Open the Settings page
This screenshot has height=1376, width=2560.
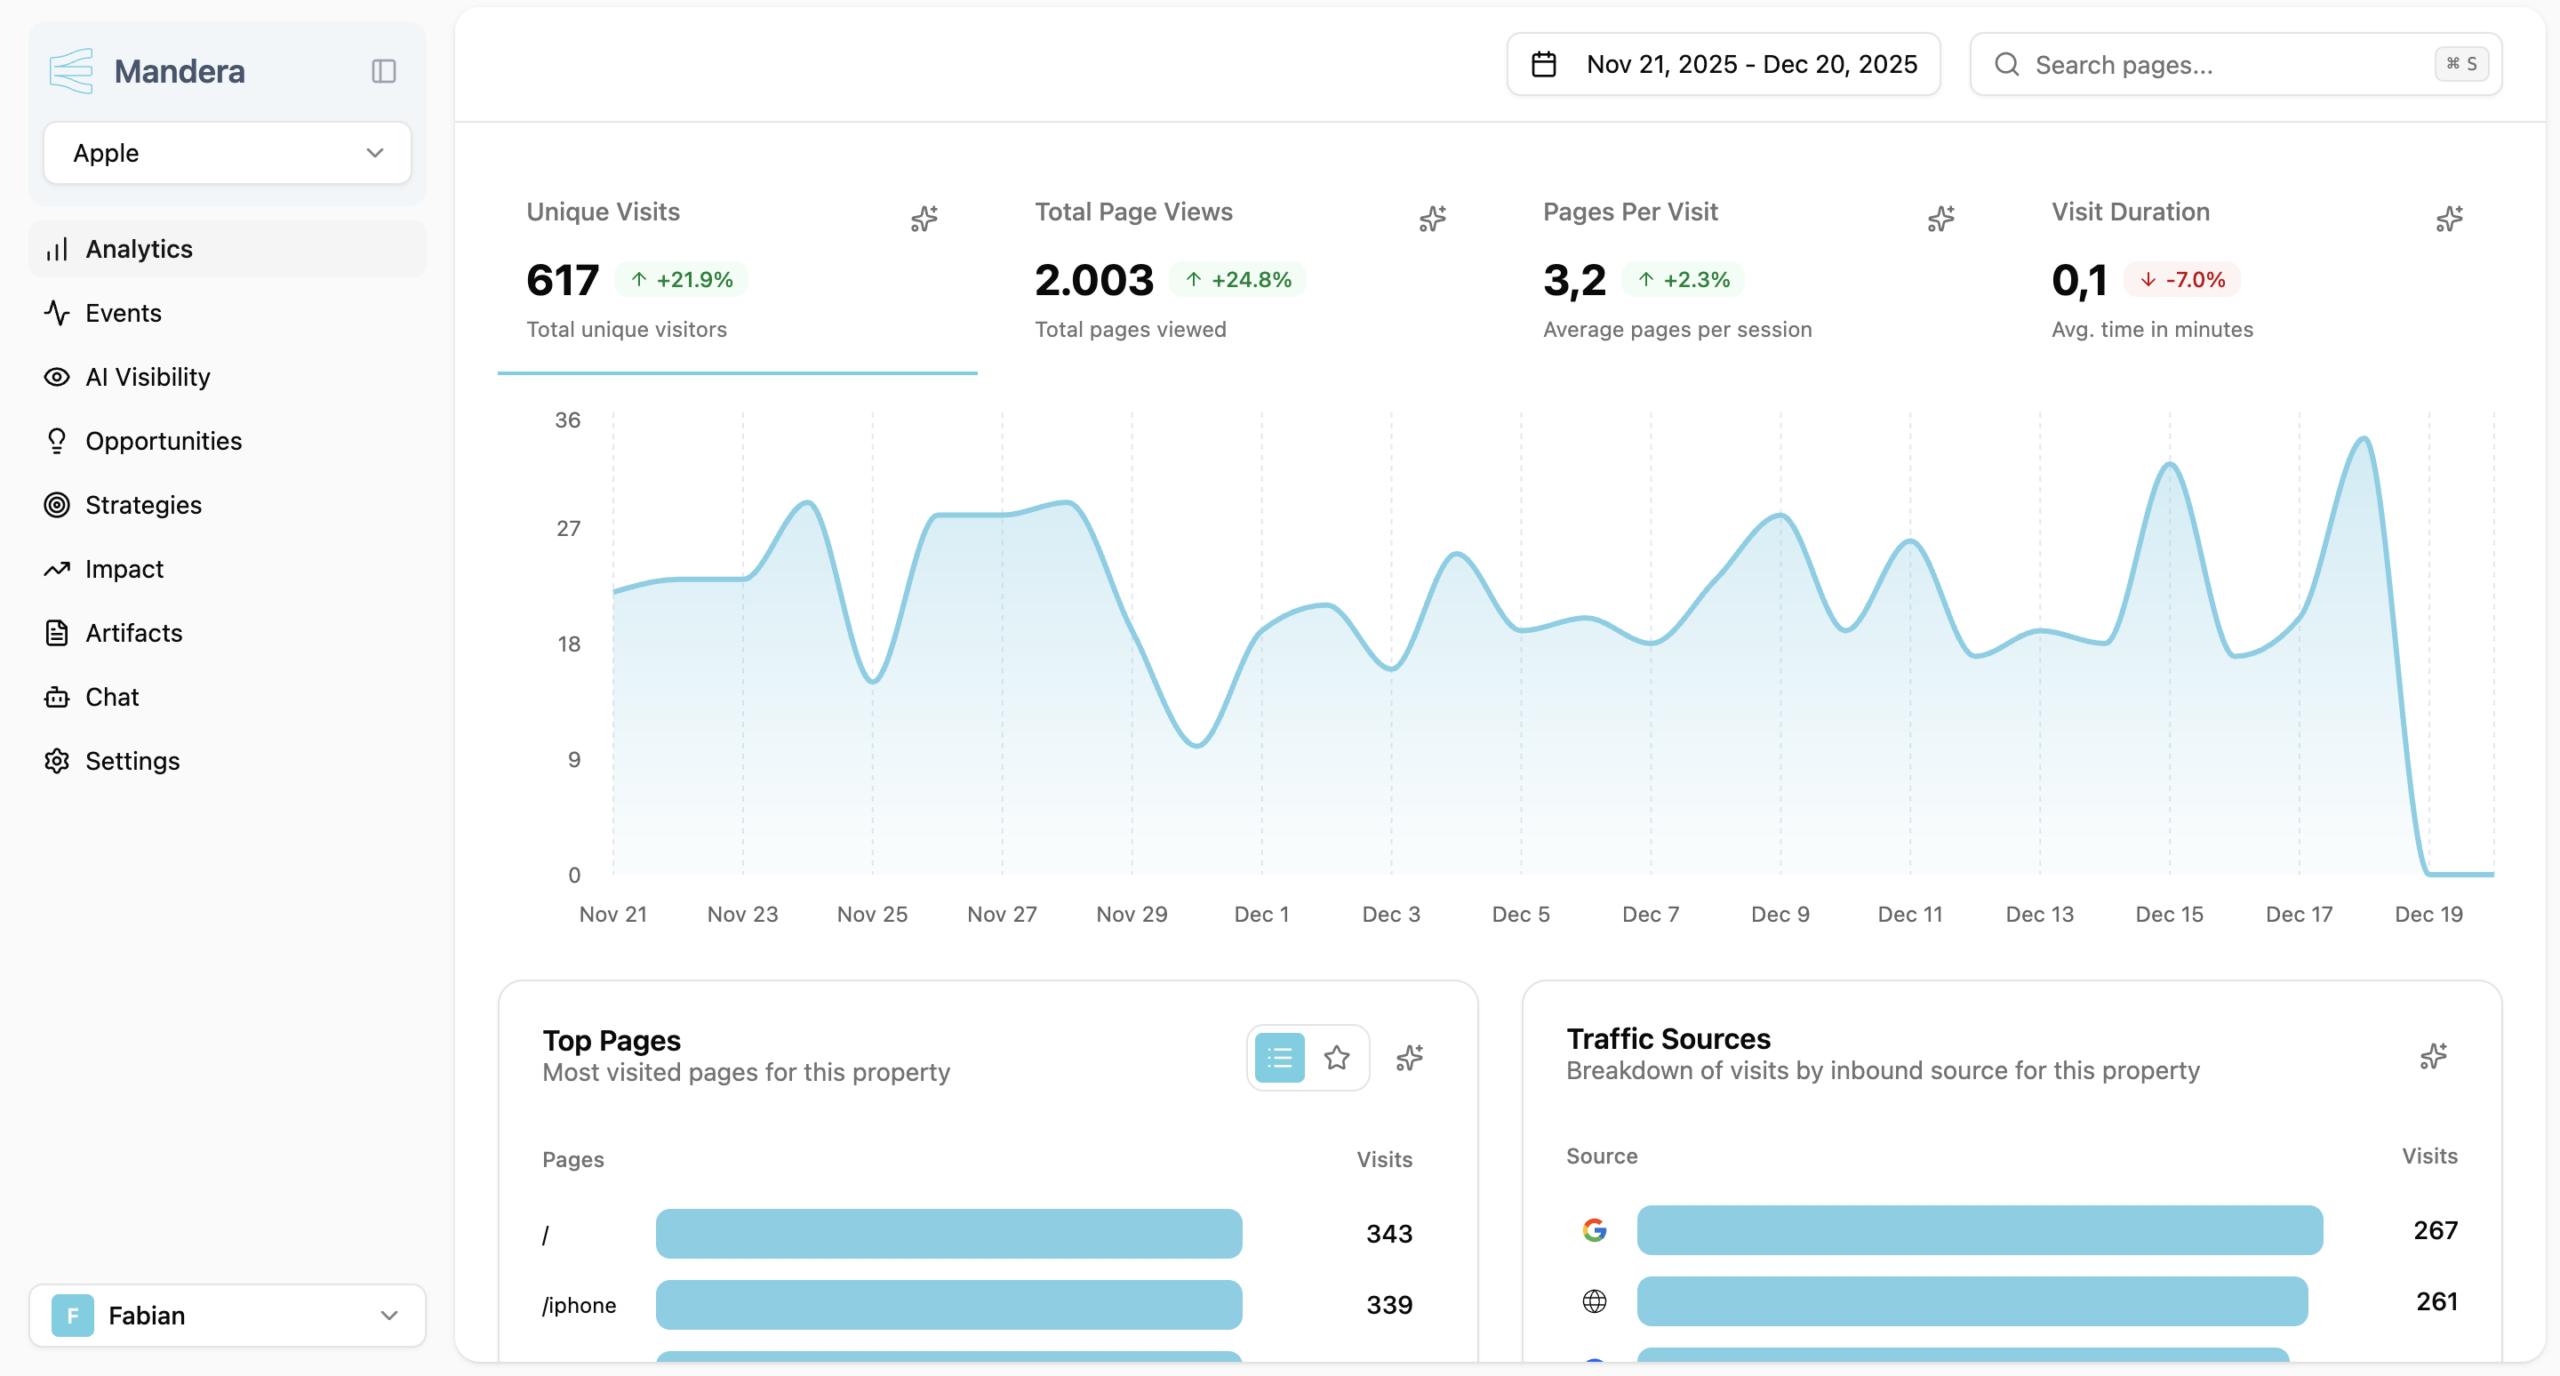[x=132, y=761]
